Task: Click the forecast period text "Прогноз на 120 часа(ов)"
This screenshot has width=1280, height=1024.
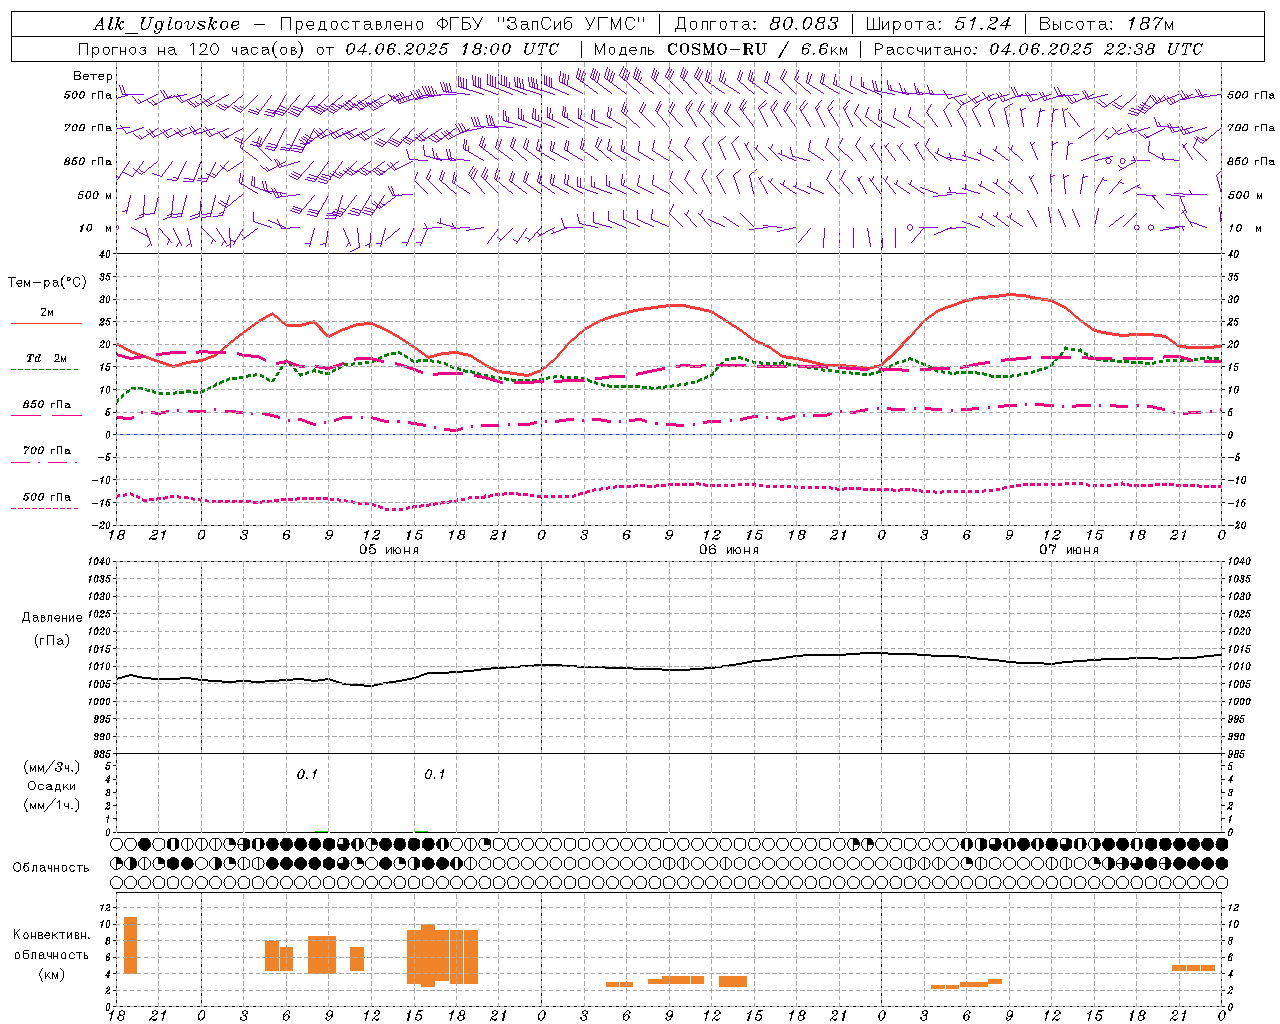Action: (x=193, y=49)
